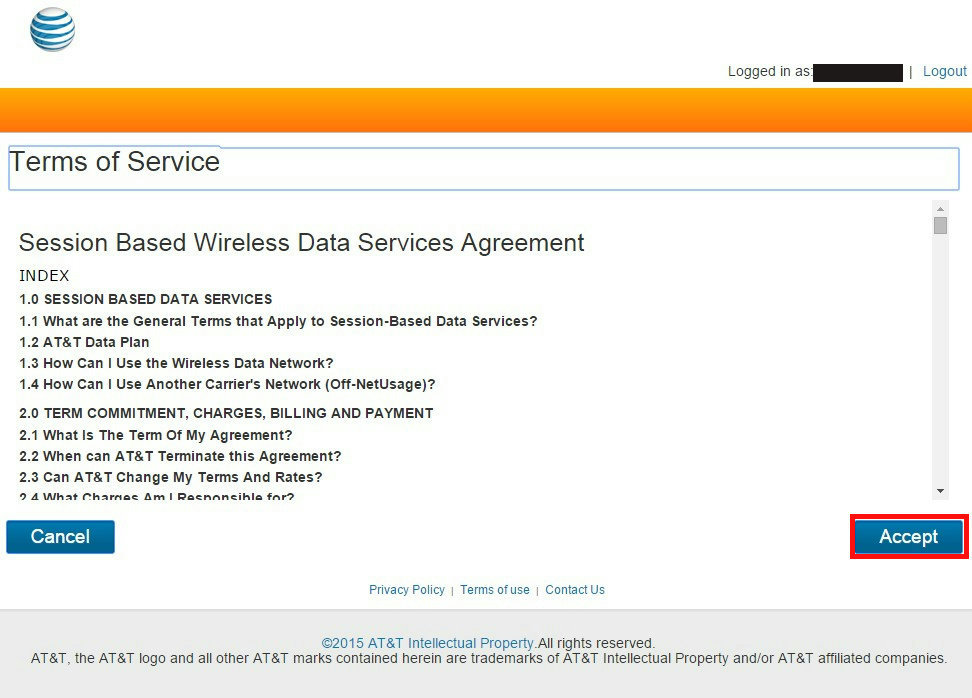Select 2.1 What Is The Term Of My Agreement
Image resolution: width=972 pixels, height=698 pixels.
click(156, 435)
